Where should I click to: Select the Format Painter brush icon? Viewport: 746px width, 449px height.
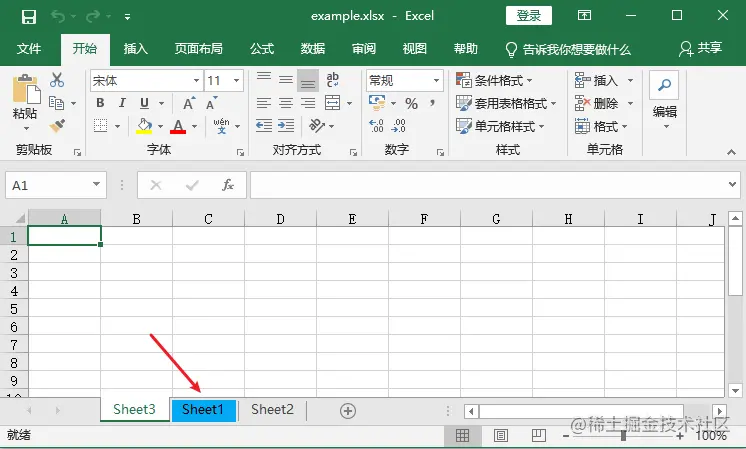pyautogui.click(x=58, y=126)
